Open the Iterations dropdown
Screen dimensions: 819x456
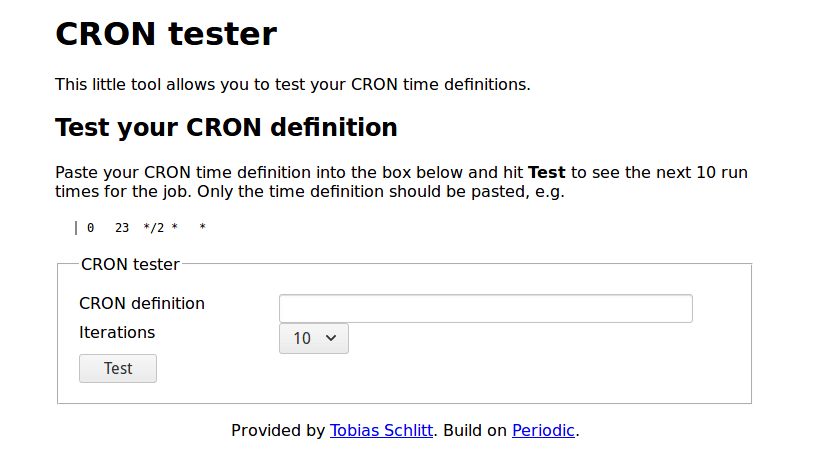(x=313, y=338)
